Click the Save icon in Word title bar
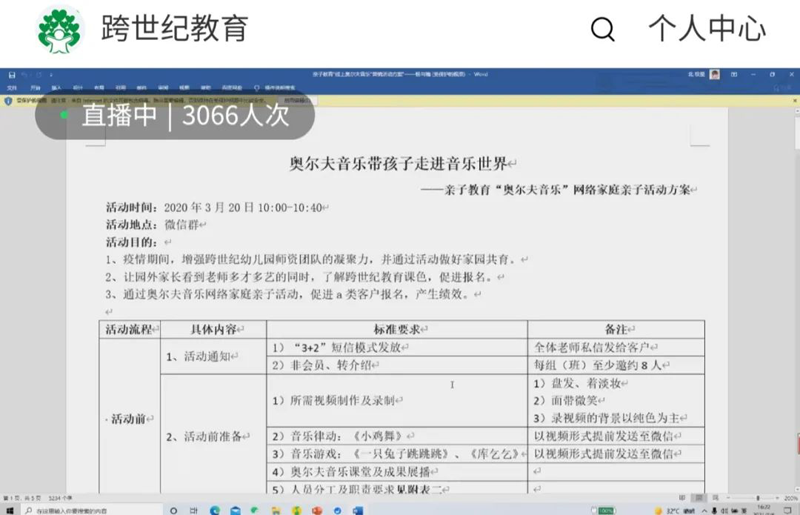 11,75
